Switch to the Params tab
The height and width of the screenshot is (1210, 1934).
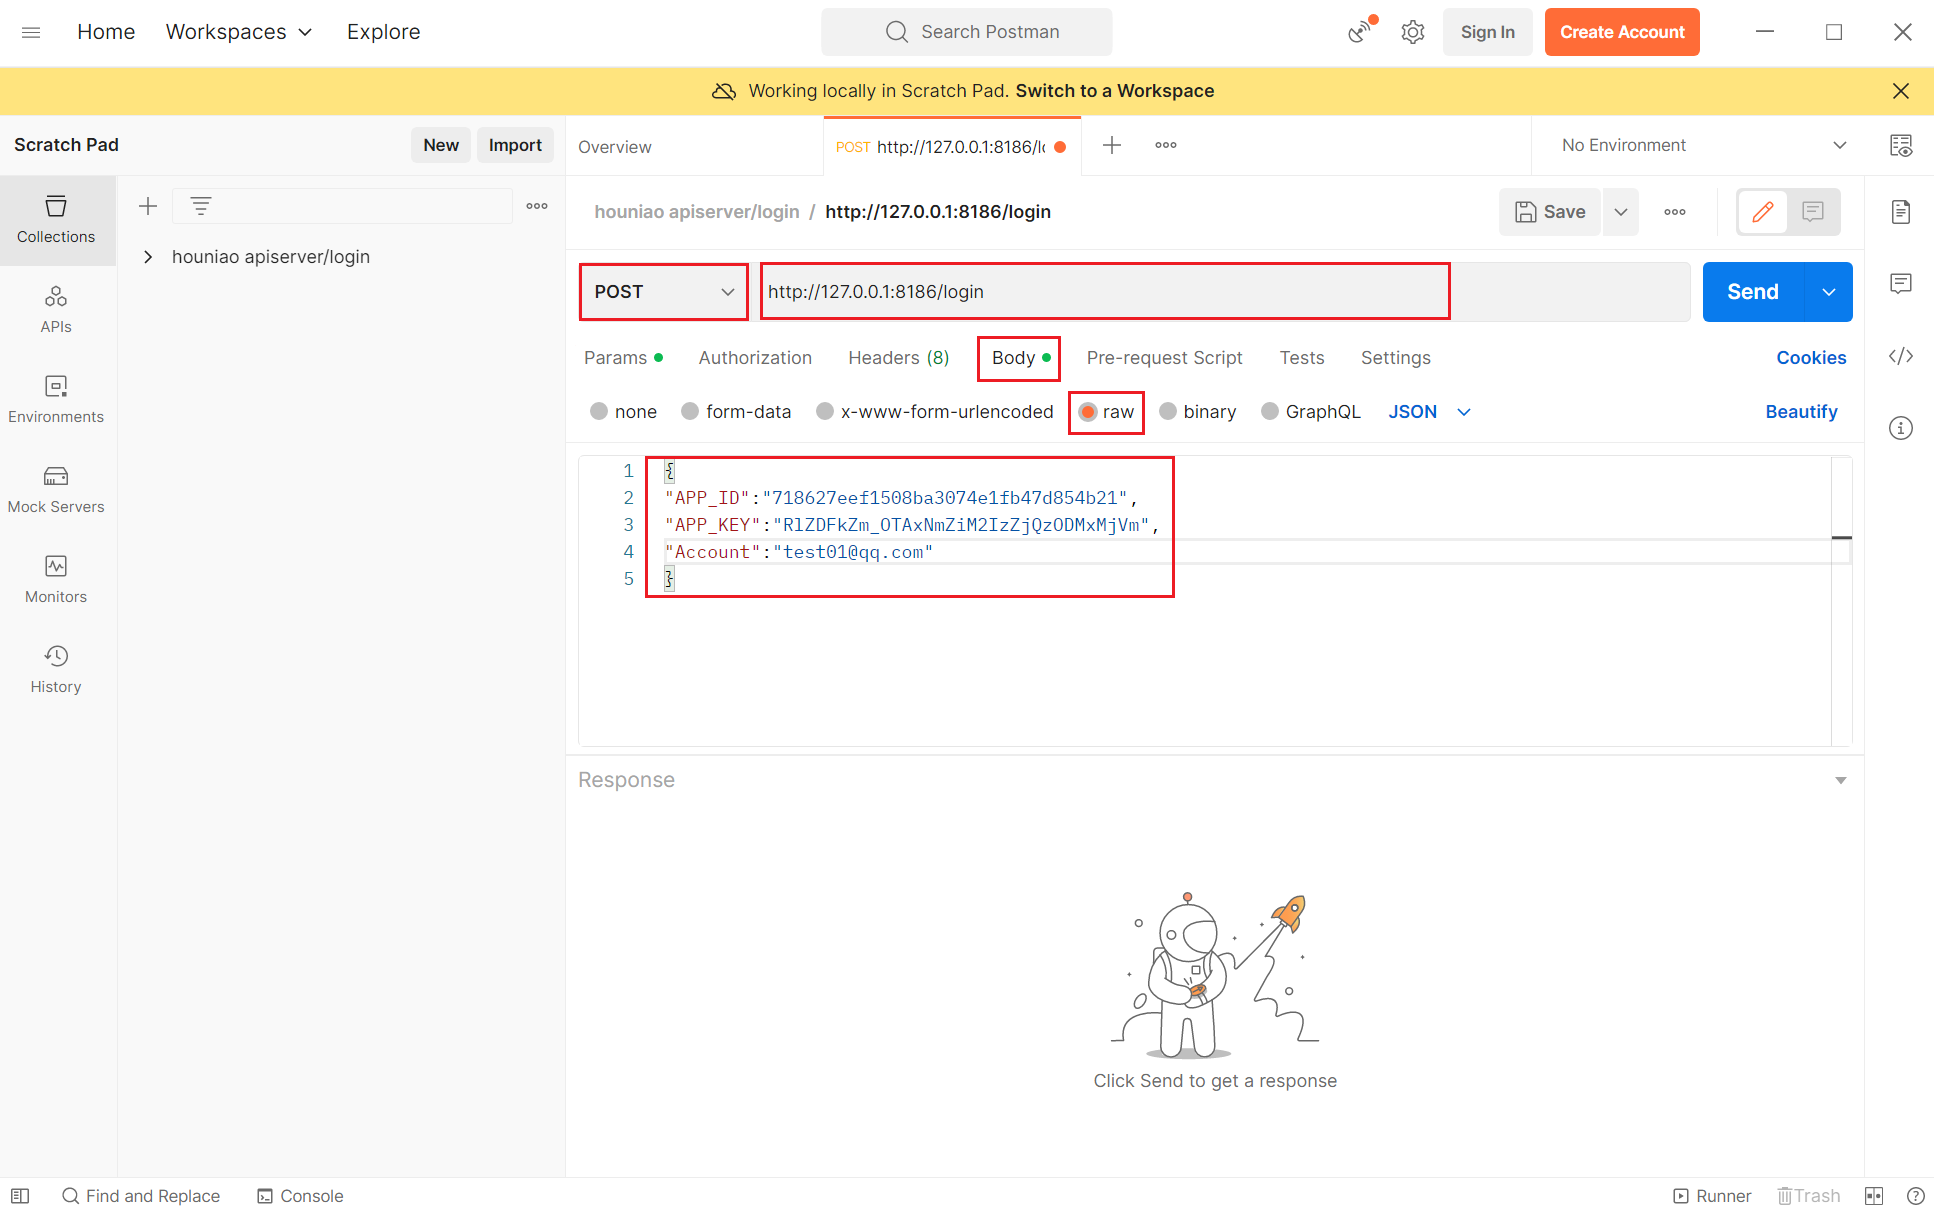[x=623, y=358]
